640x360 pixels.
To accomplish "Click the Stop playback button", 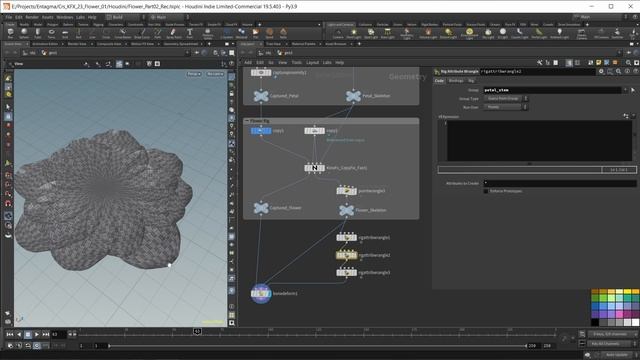I will coord(28,335).
